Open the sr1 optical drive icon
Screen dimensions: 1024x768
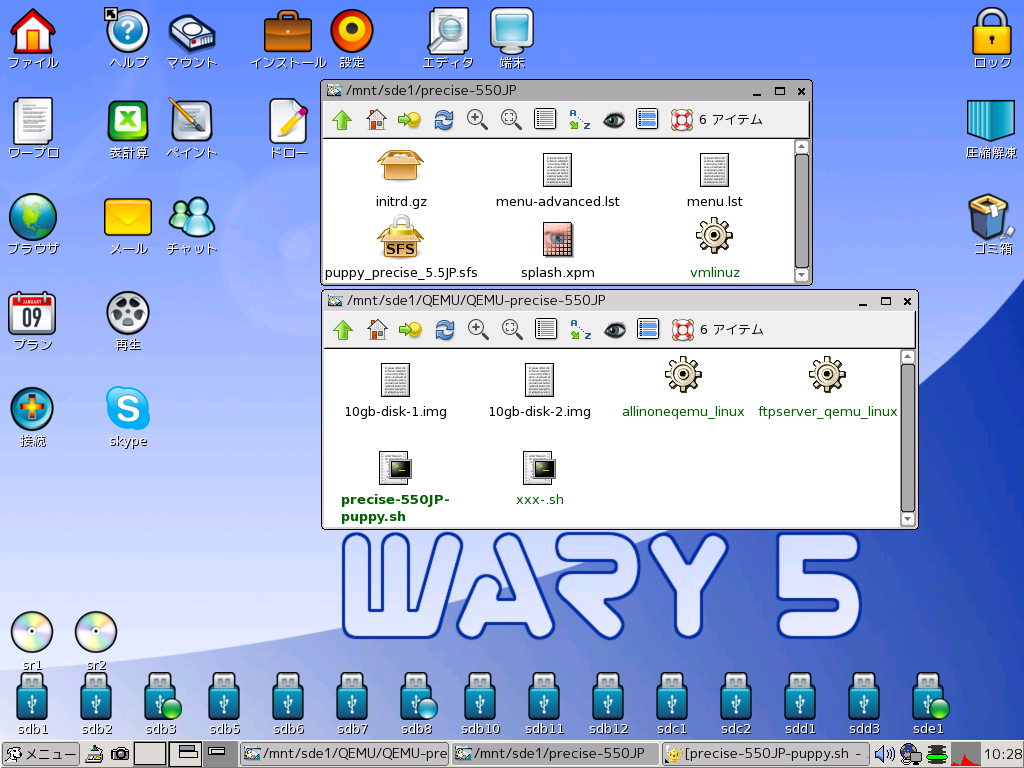(x=31, y=641)
